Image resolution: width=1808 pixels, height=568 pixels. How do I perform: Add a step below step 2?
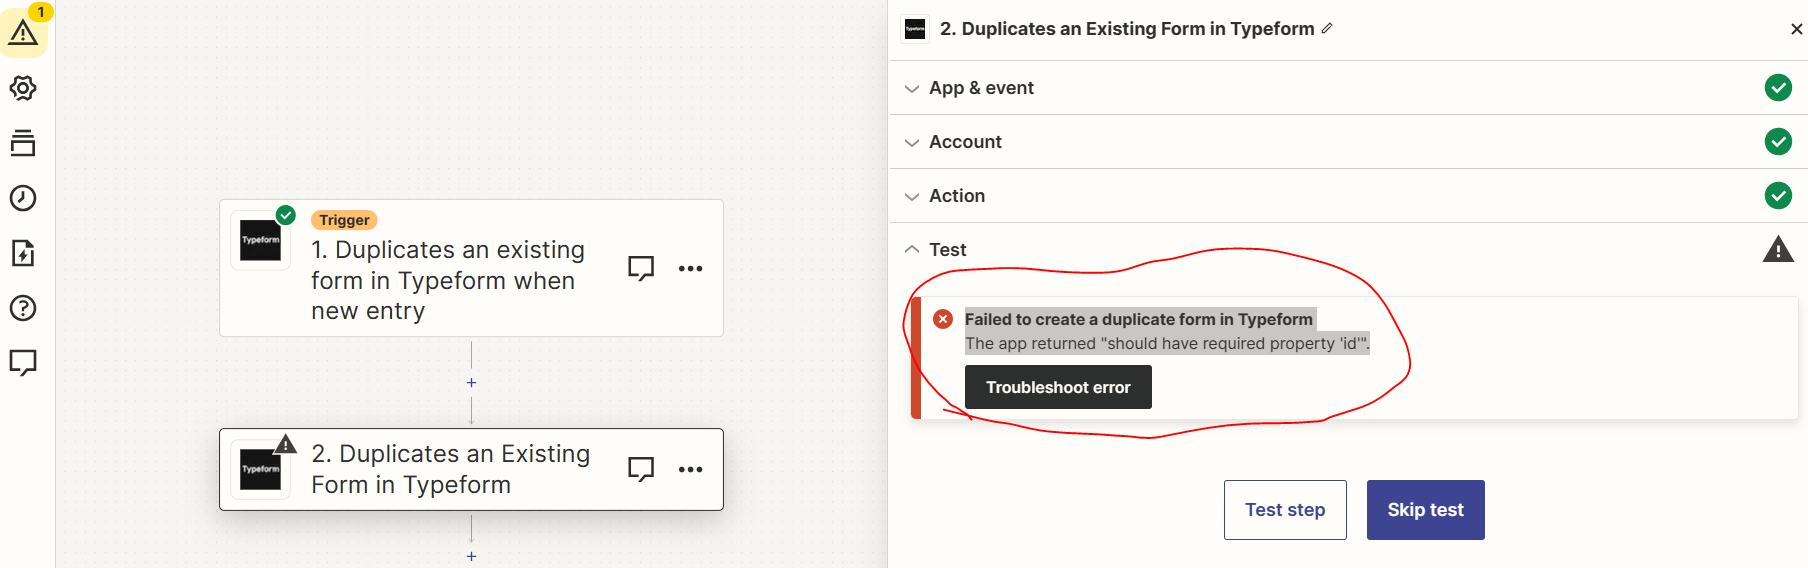[472, 556]
